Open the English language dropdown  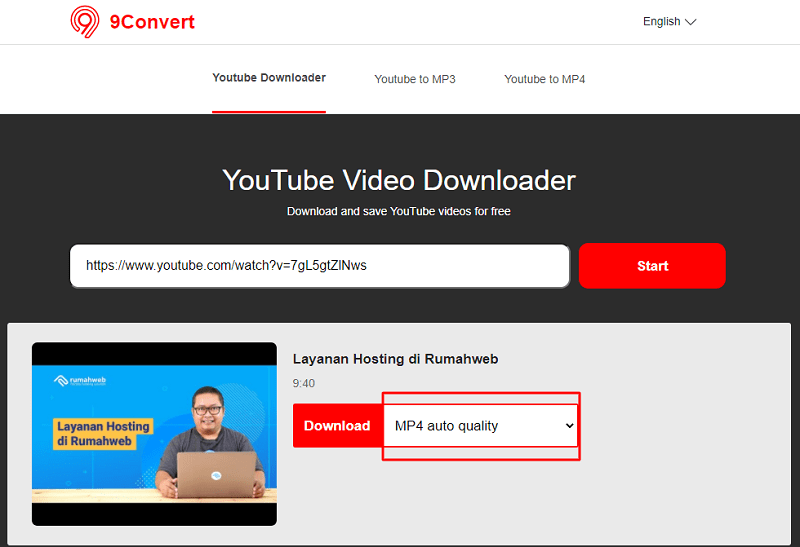669,21
